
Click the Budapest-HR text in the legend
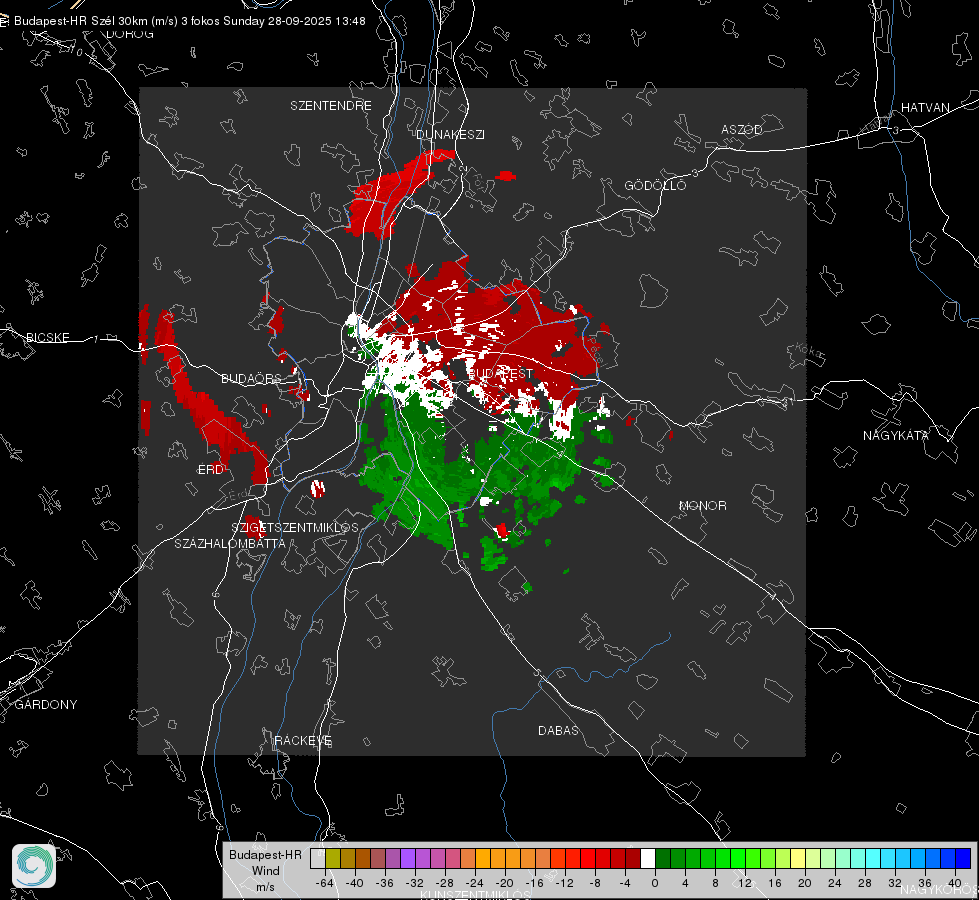coord(265,854)
